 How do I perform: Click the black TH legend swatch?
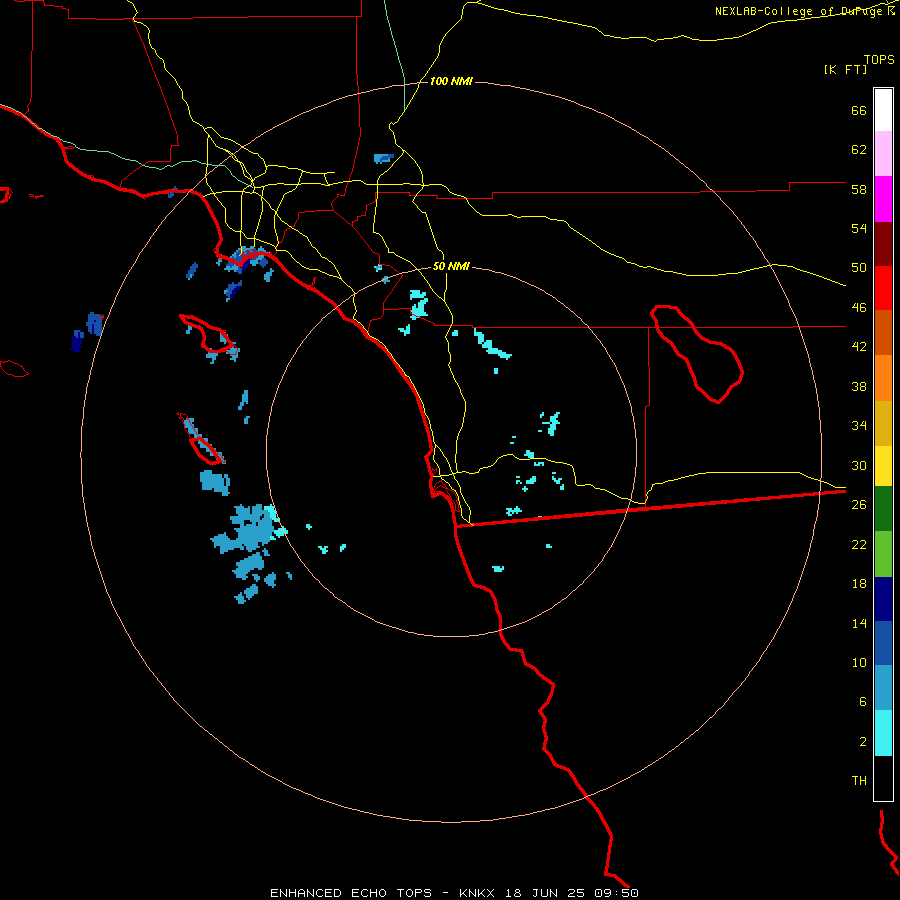pos(883,778)
